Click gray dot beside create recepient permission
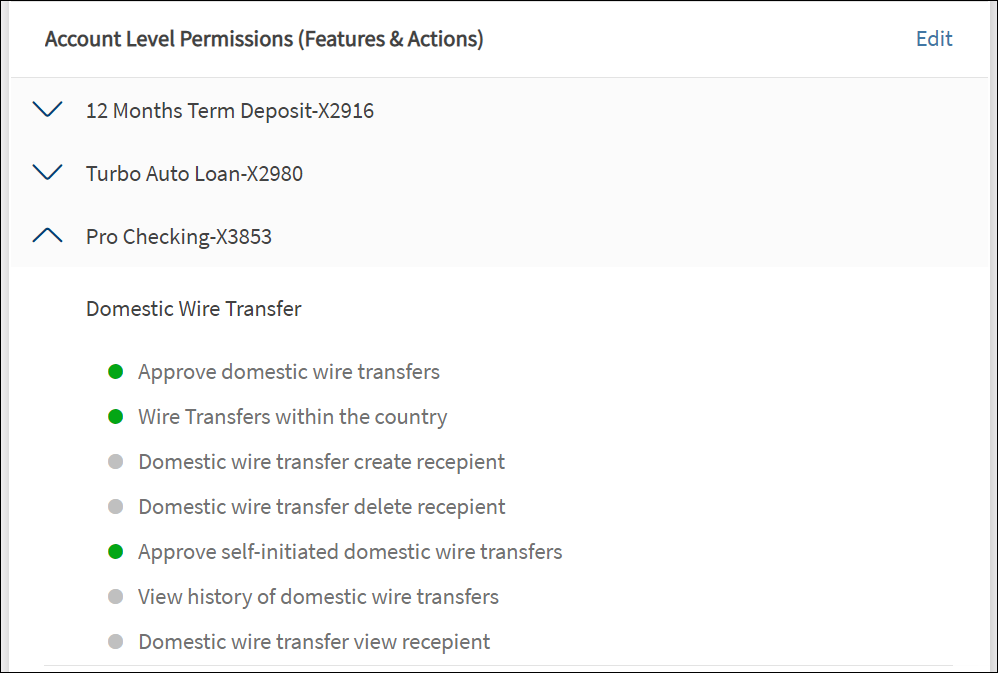The image size is (998, 673). [115, 462]
